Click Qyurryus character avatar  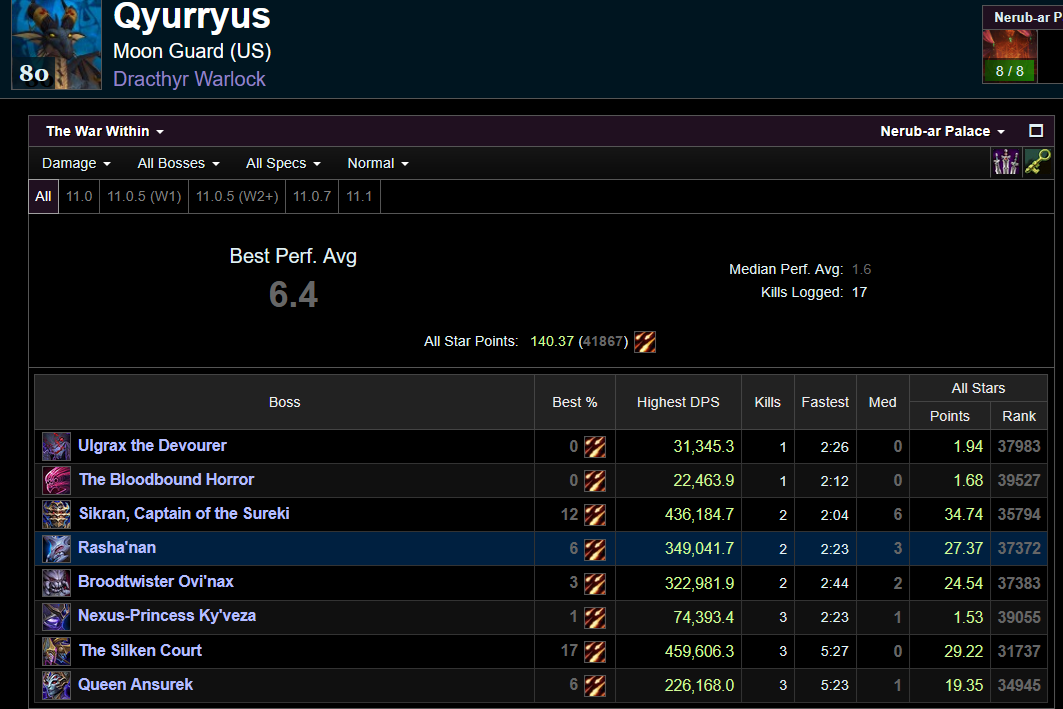[x=56, y=45]
